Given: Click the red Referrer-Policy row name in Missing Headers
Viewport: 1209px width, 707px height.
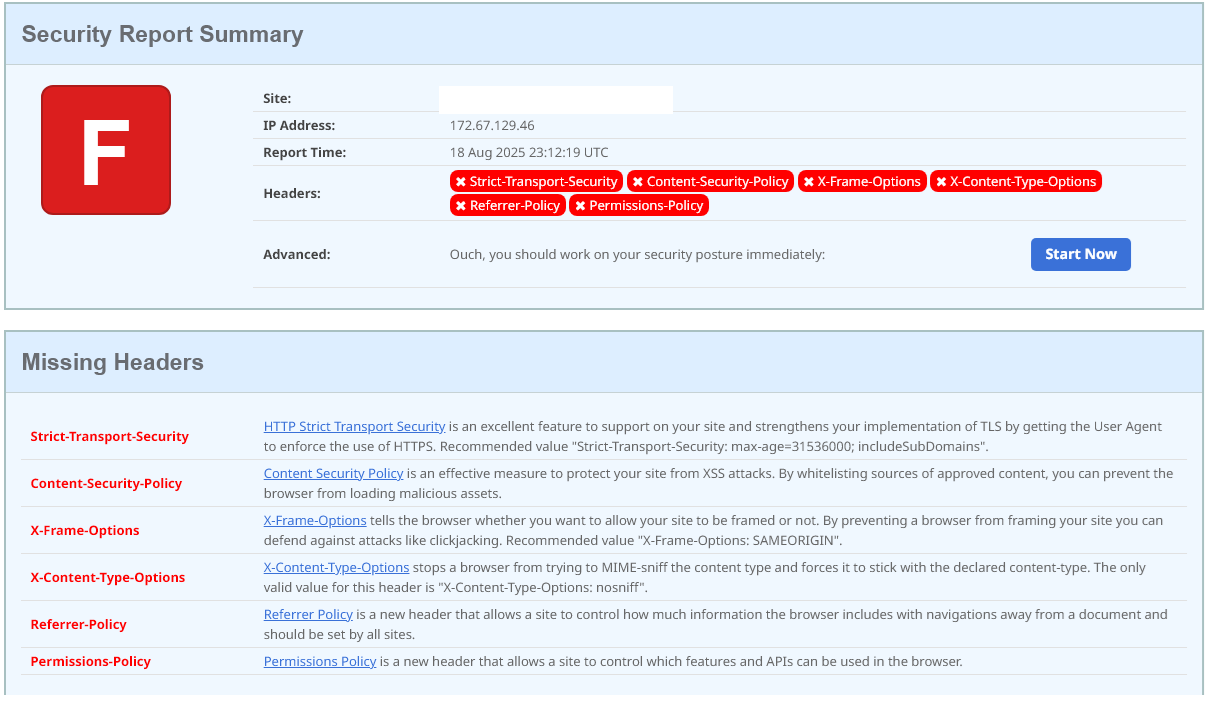Looking at the screenshot, I should [x=79, y=624].
